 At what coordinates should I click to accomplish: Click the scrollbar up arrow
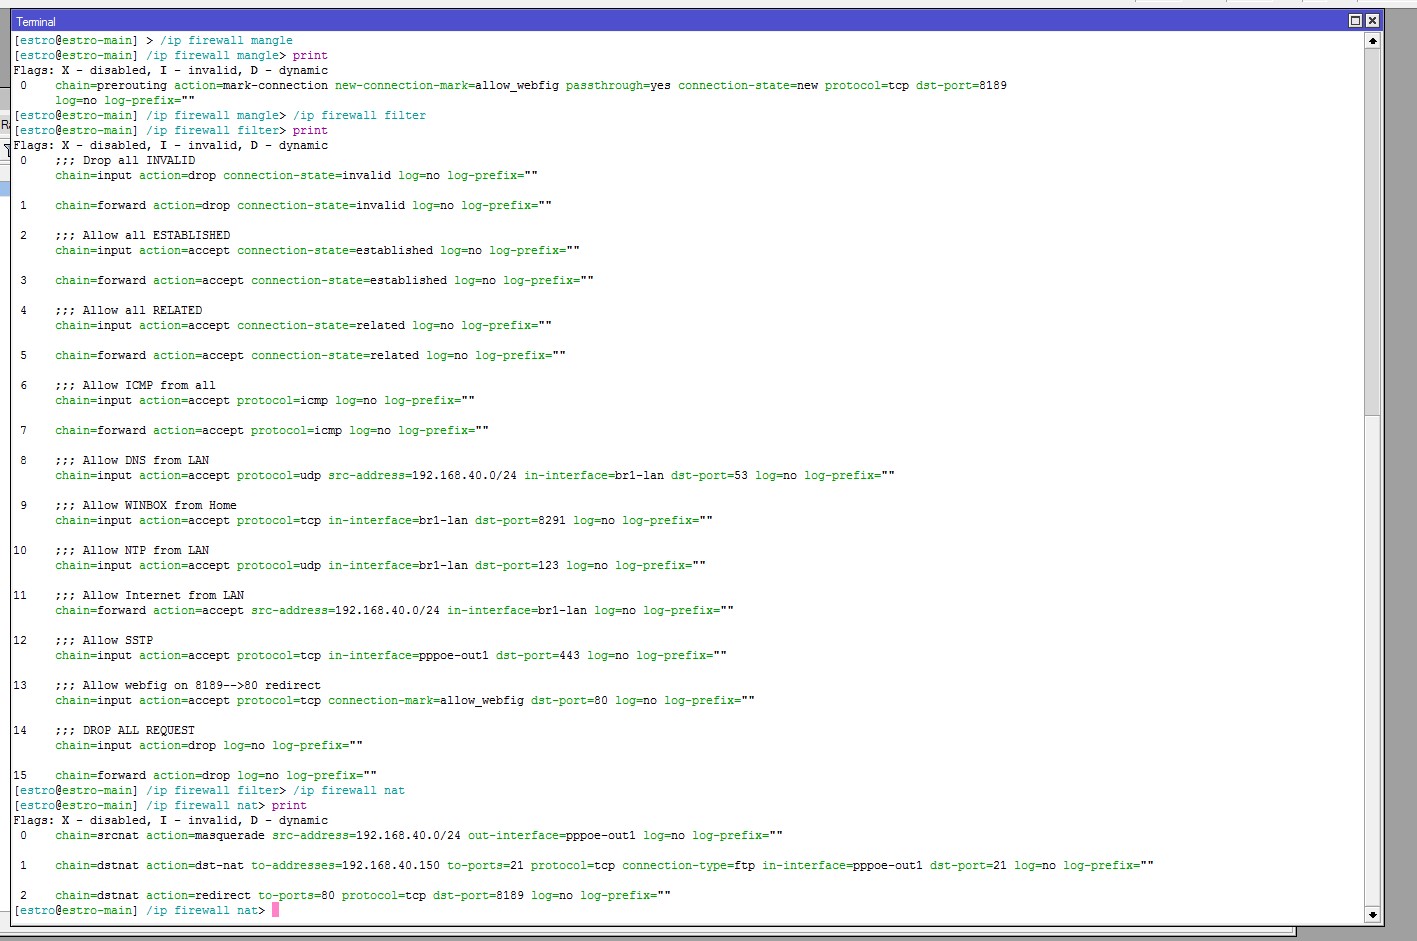1373,41
